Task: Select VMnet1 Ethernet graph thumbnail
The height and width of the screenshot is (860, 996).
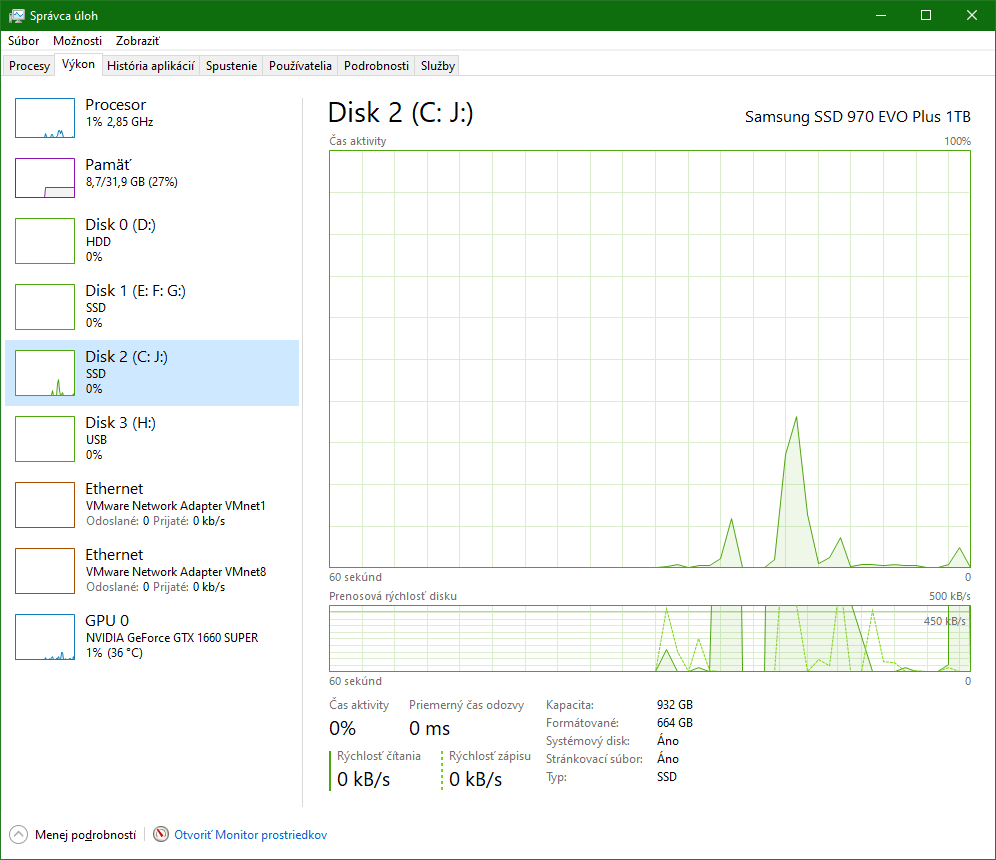Action: click(44, 505)
